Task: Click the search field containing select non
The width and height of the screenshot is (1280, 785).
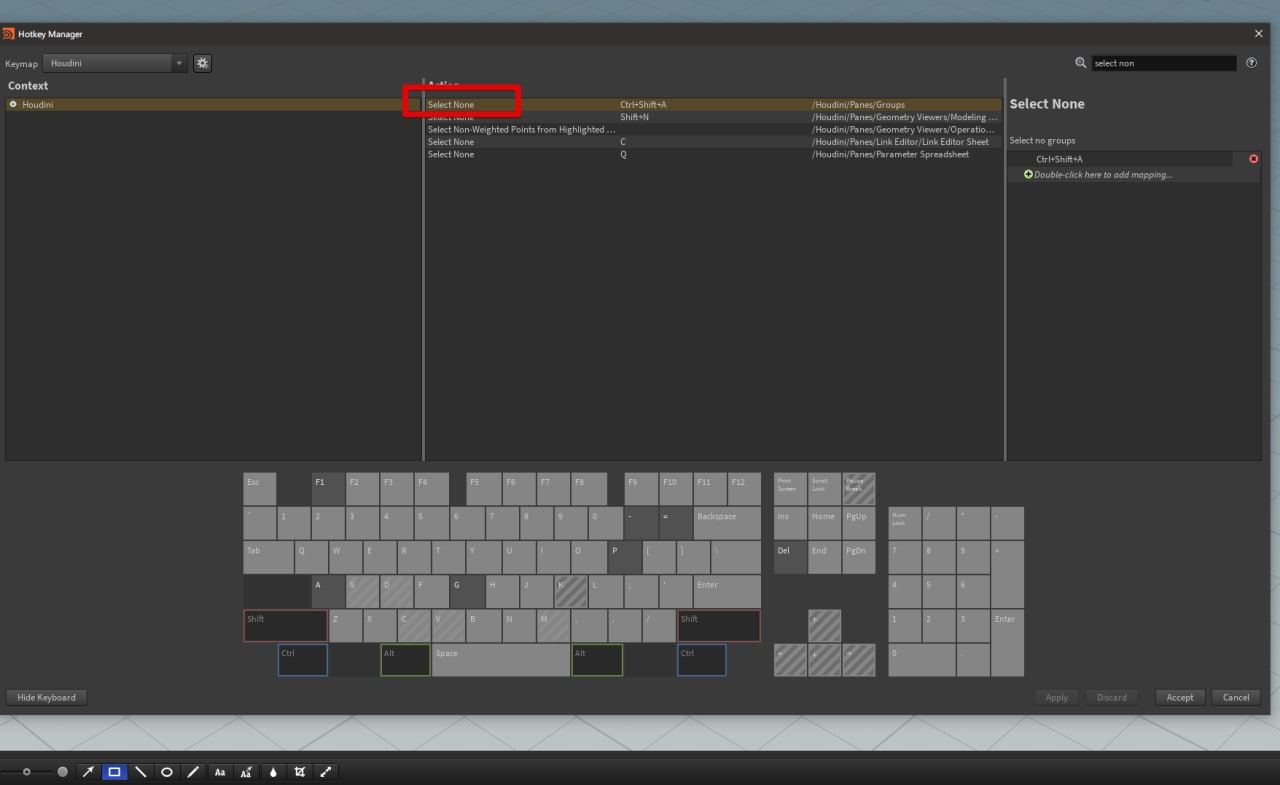Action: 1164,63
